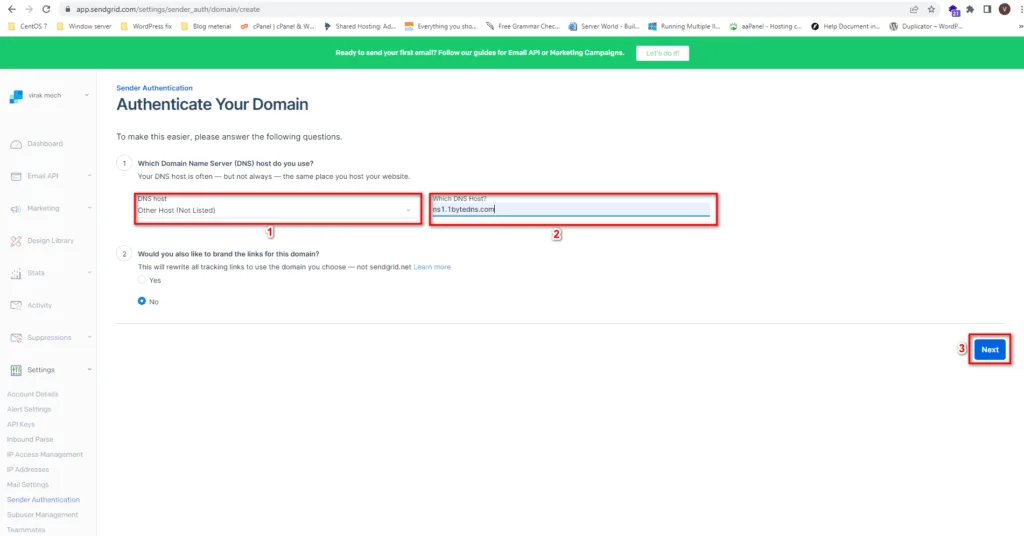Open API Keys settings page
This screenshot has height=536, width=1024.
click(21, 424)
